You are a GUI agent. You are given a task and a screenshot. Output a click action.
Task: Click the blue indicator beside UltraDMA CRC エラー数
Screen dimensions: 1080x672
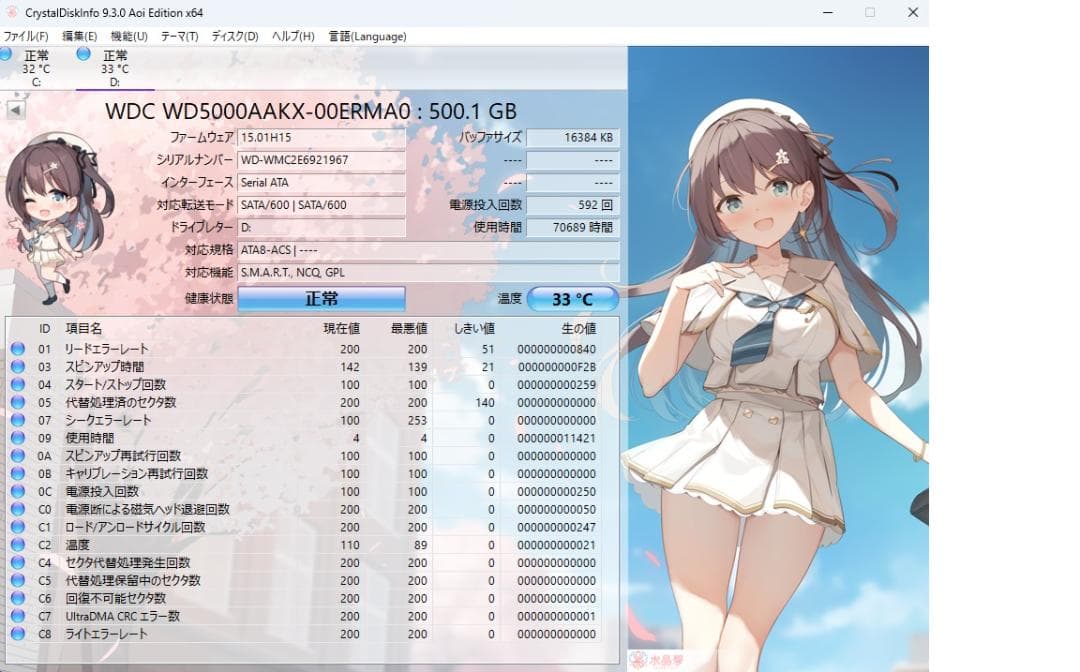click(14, 617)
